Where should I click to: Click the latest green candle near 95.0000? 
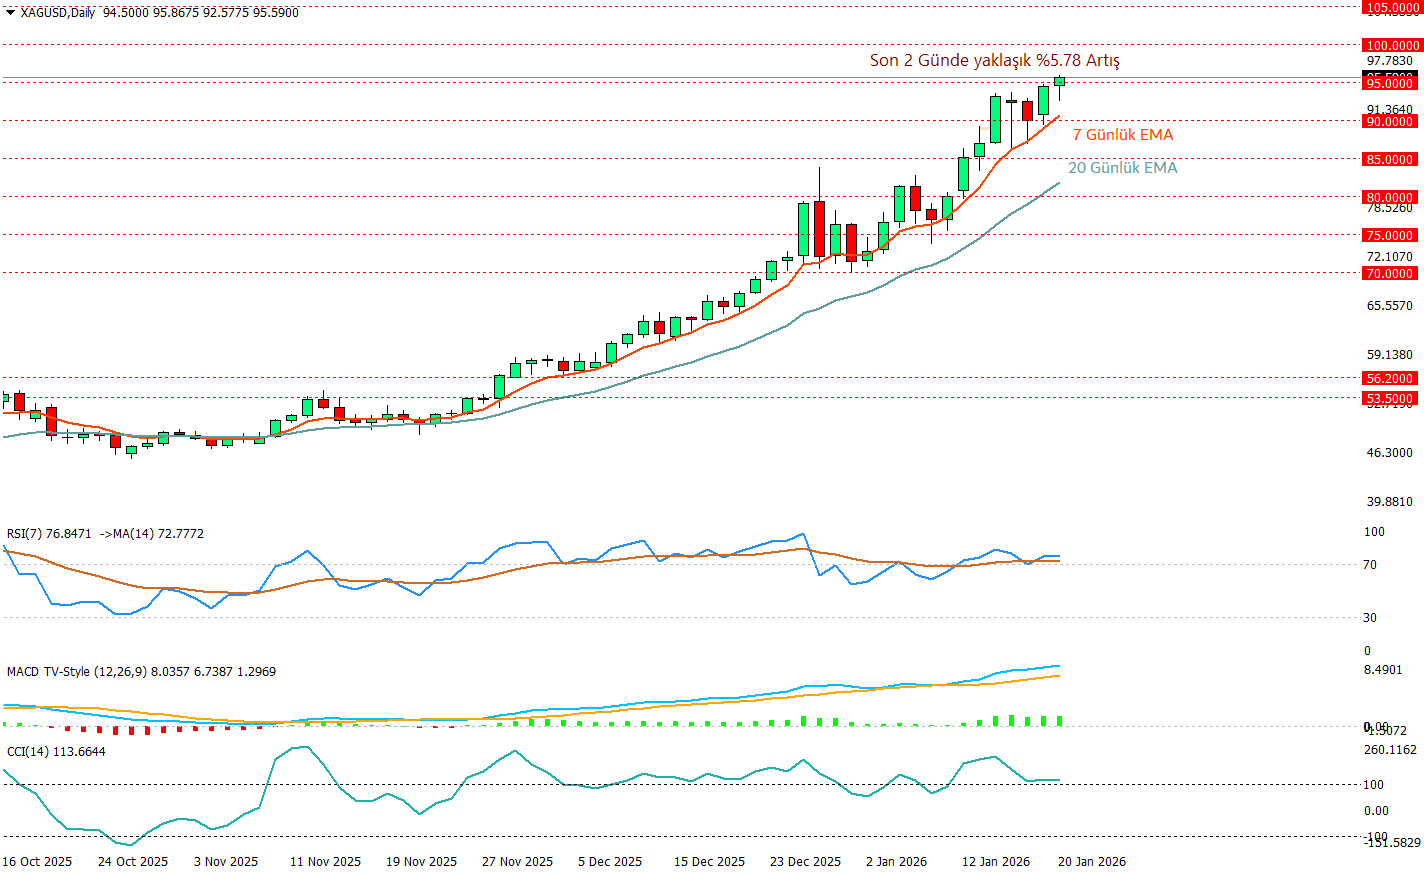click(1060, 81)
